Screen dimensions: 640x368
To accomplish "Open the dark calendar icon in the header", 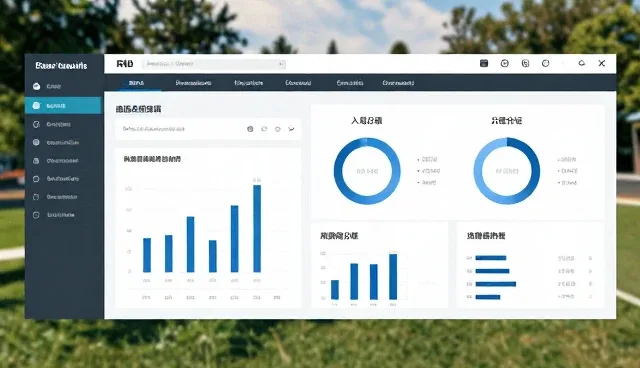I will [x=484, y=63].
